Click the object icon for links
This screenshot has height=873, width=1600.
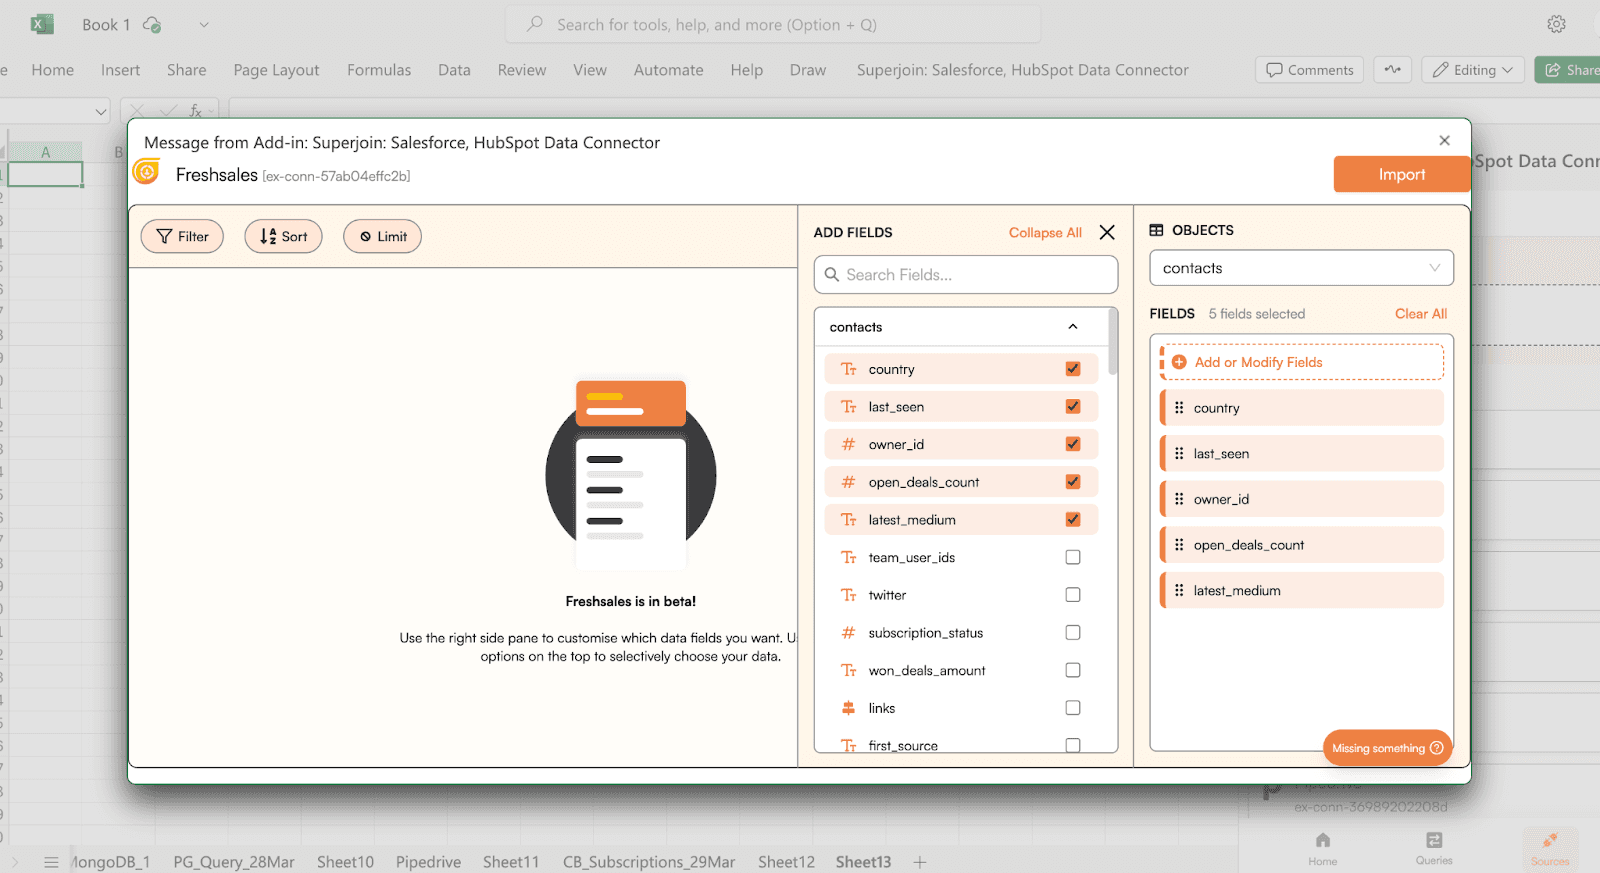coord(849,708)
